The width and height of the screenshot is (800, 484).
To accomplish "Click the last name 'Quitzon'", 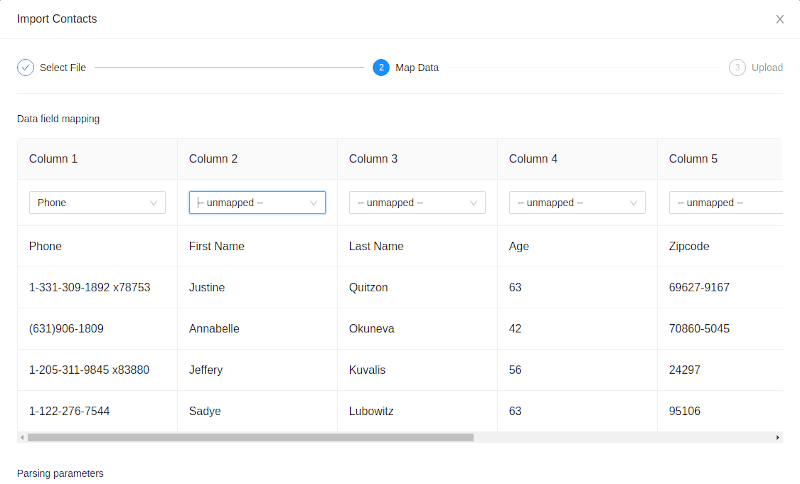I will pyautogui.click(x=368, y=287).
